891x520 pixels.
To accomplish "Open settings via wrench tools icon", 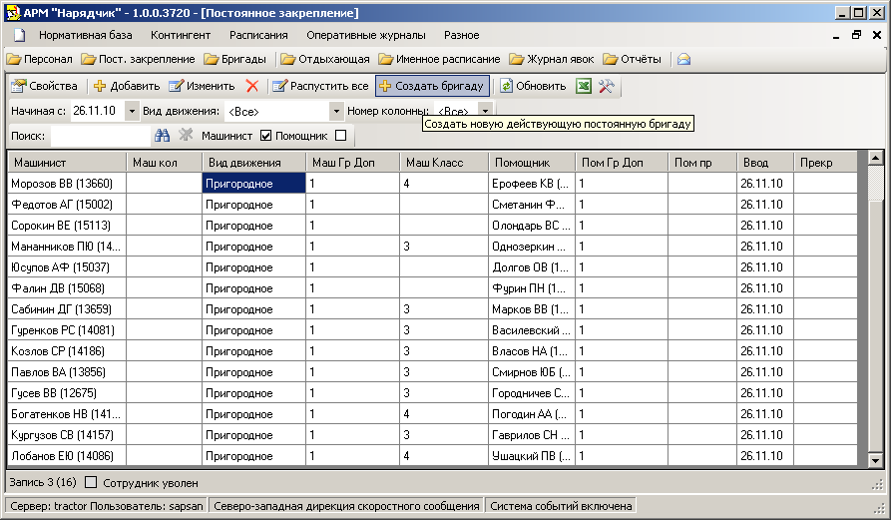I will coord(606,86).
